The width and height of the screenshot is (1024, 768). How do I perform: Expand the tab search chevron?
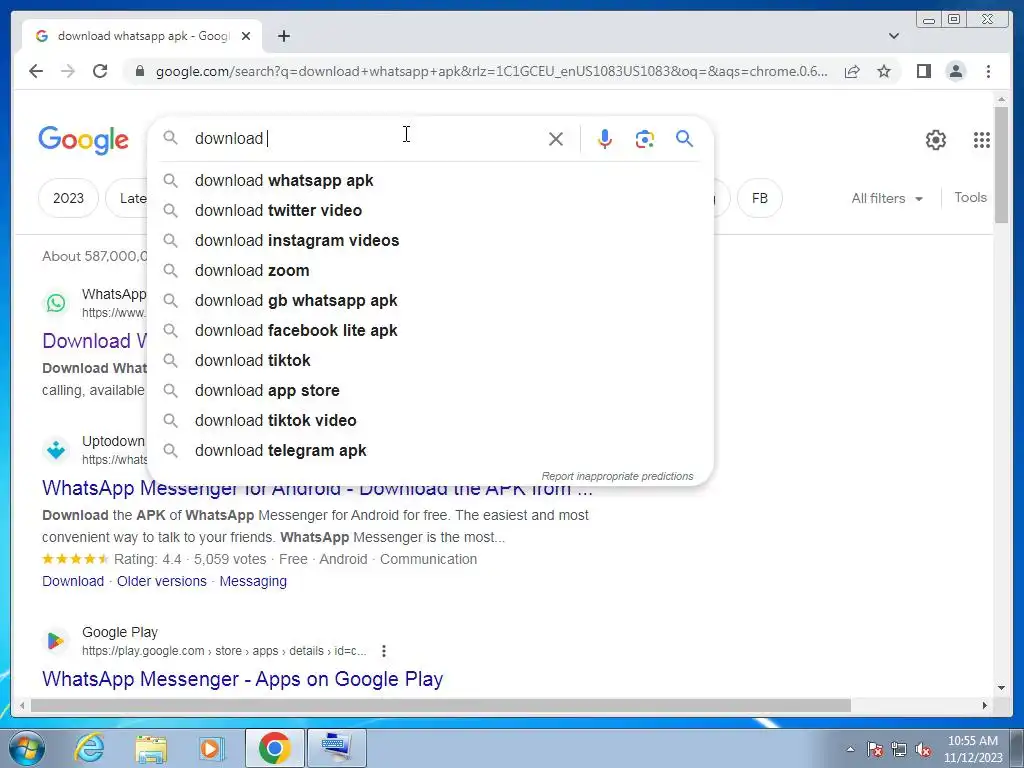(x=894, y=36)
